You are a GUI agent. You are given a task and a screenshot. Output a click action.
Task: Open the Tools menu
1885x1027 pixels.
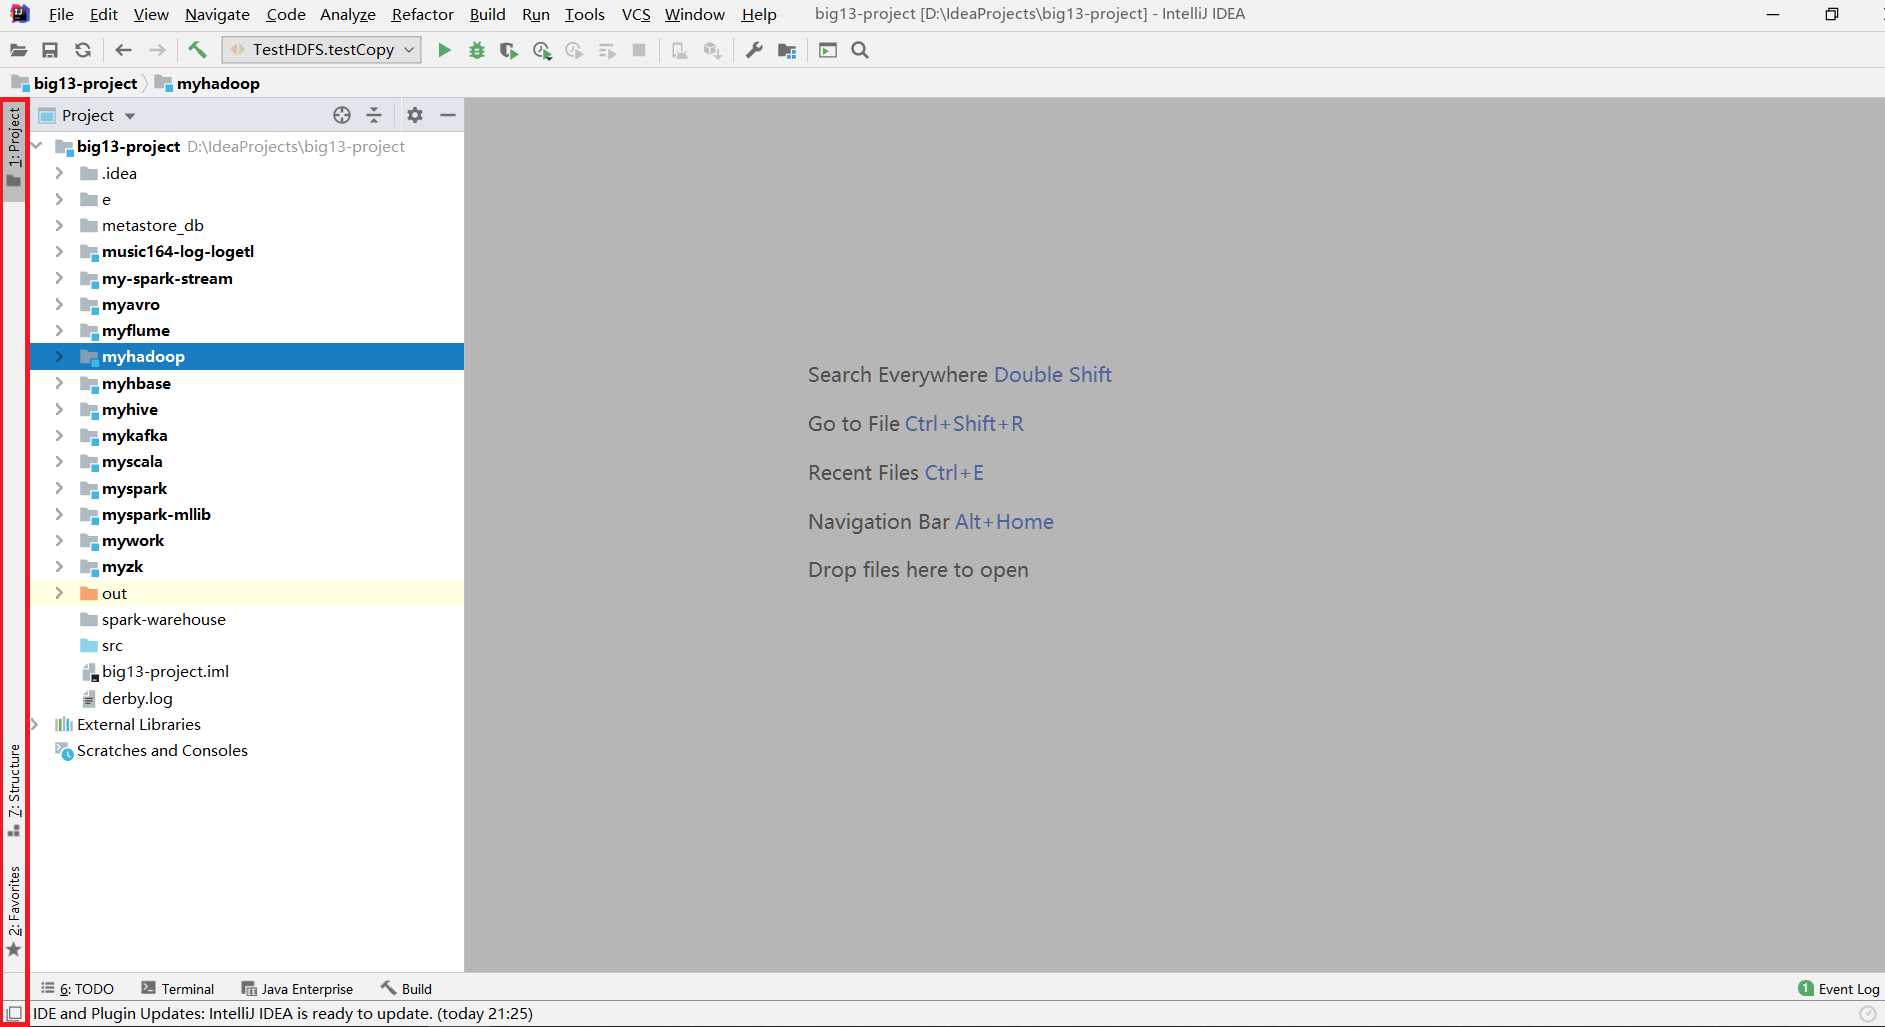[584, 14]
